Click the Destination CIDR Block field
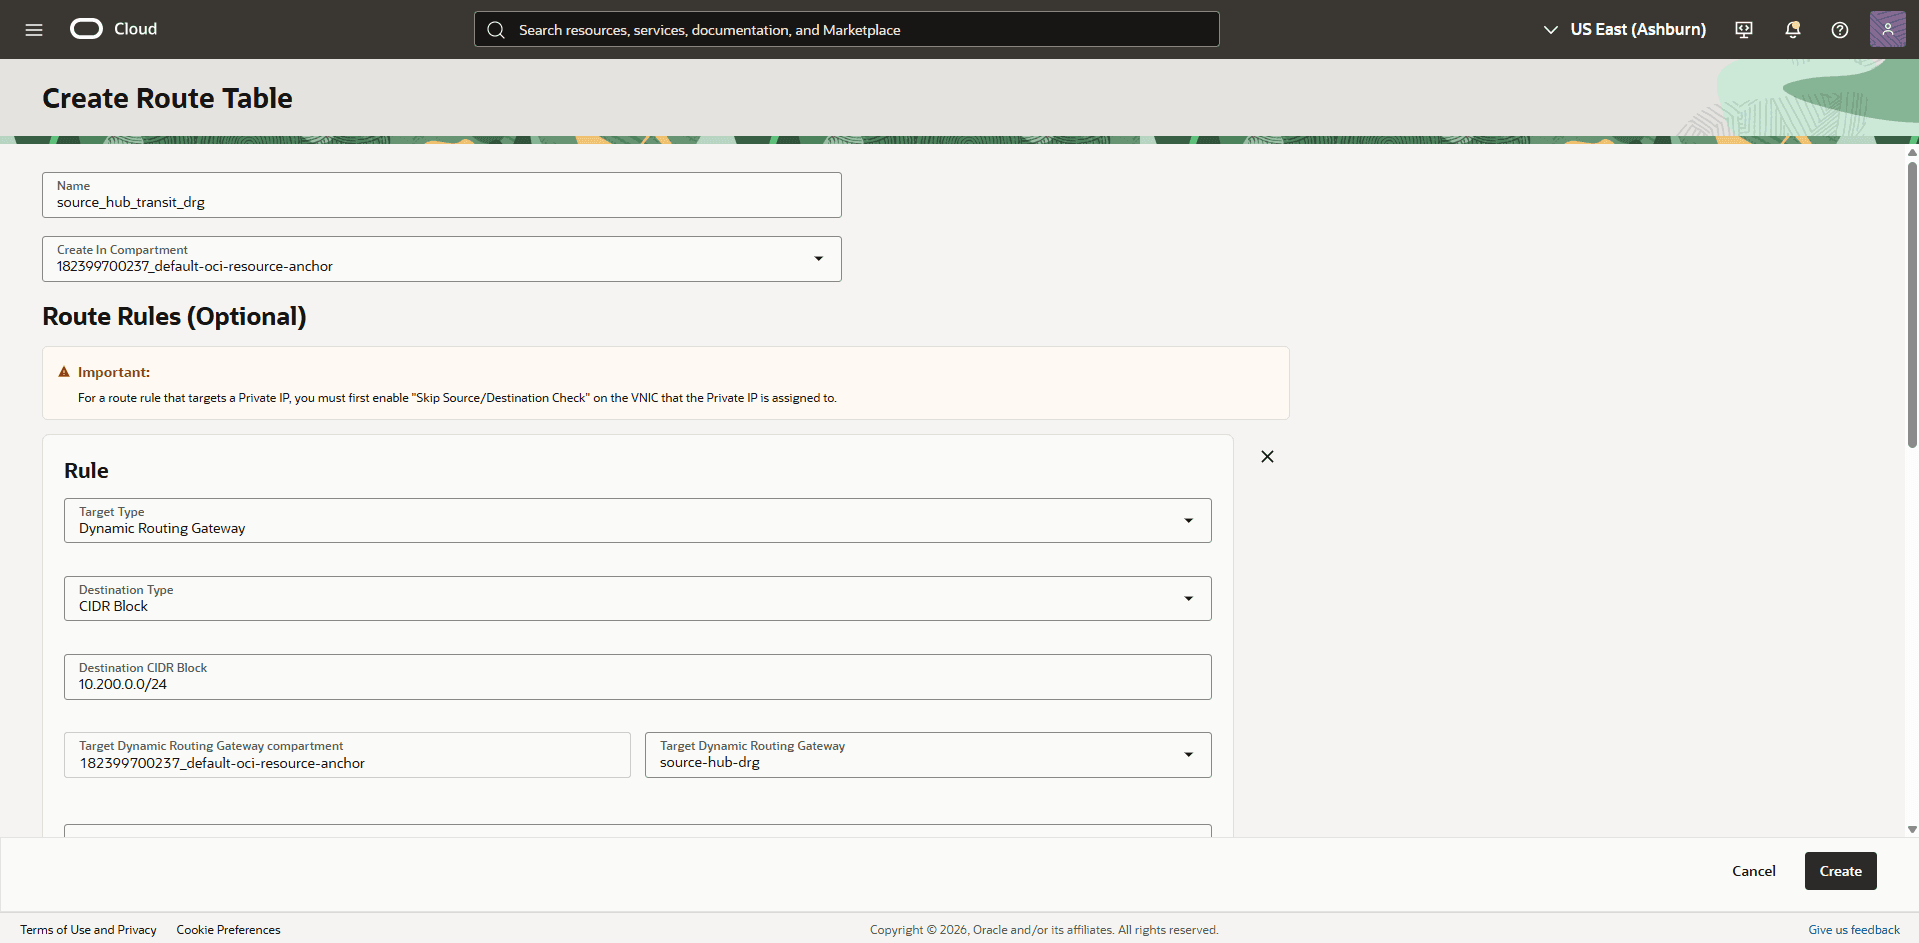The image size is (1919, 943). [x=638, y=677]
